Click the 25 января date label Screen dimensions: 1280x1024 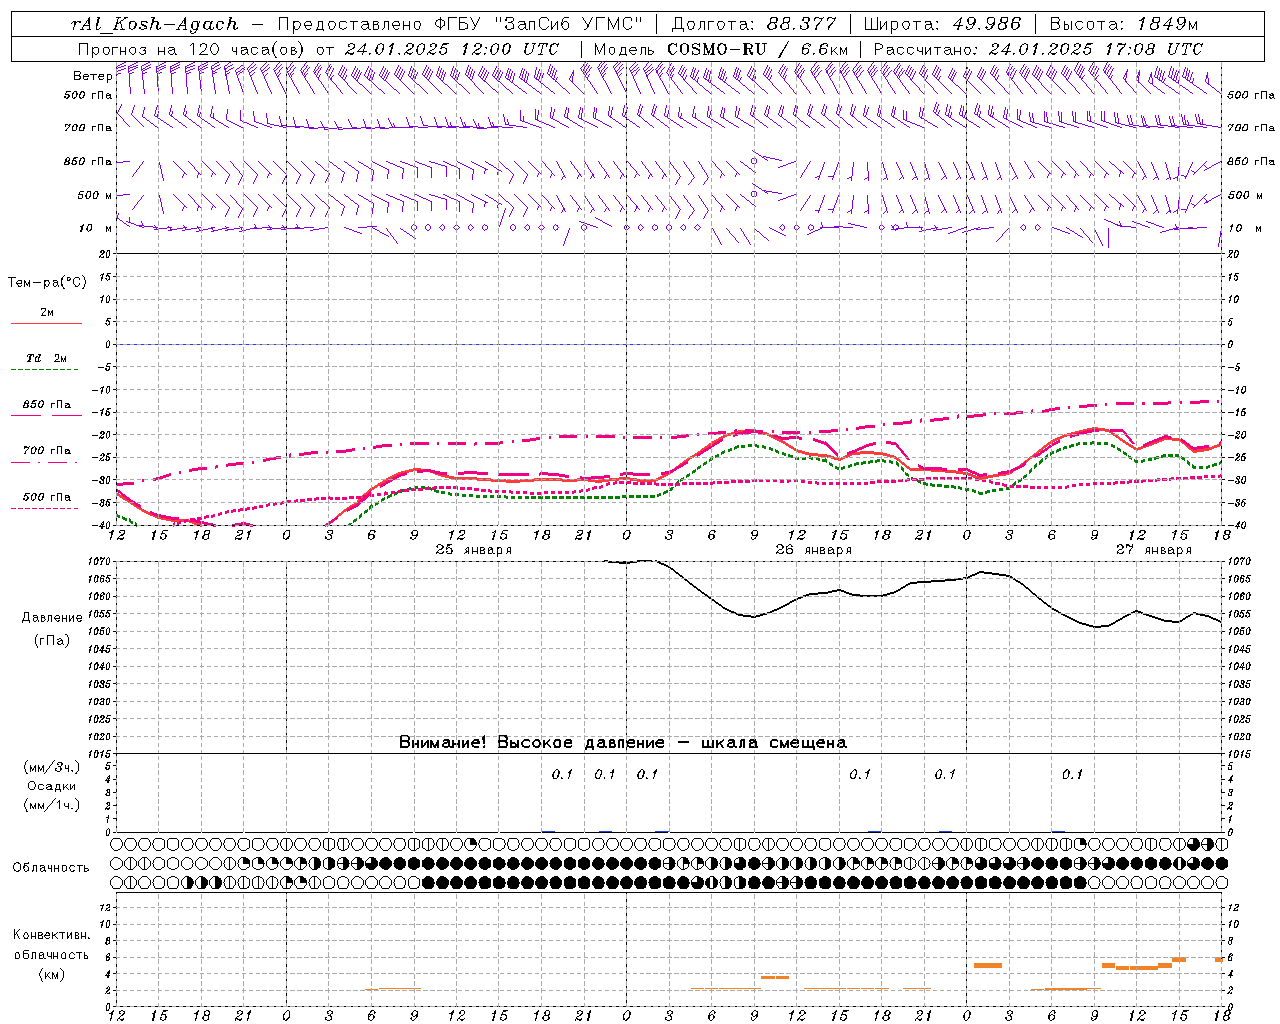(474, 550)
